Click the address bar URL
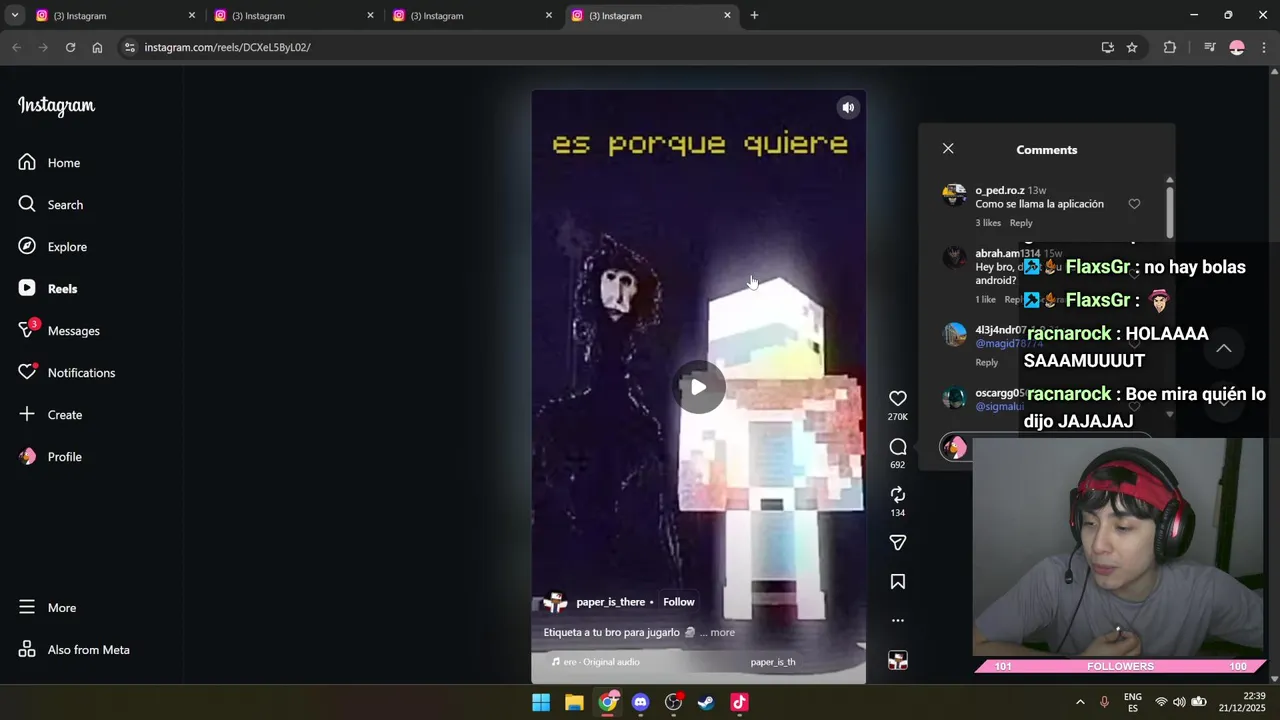The height and width of the screenshot is (720, 1280). point(227,47)
